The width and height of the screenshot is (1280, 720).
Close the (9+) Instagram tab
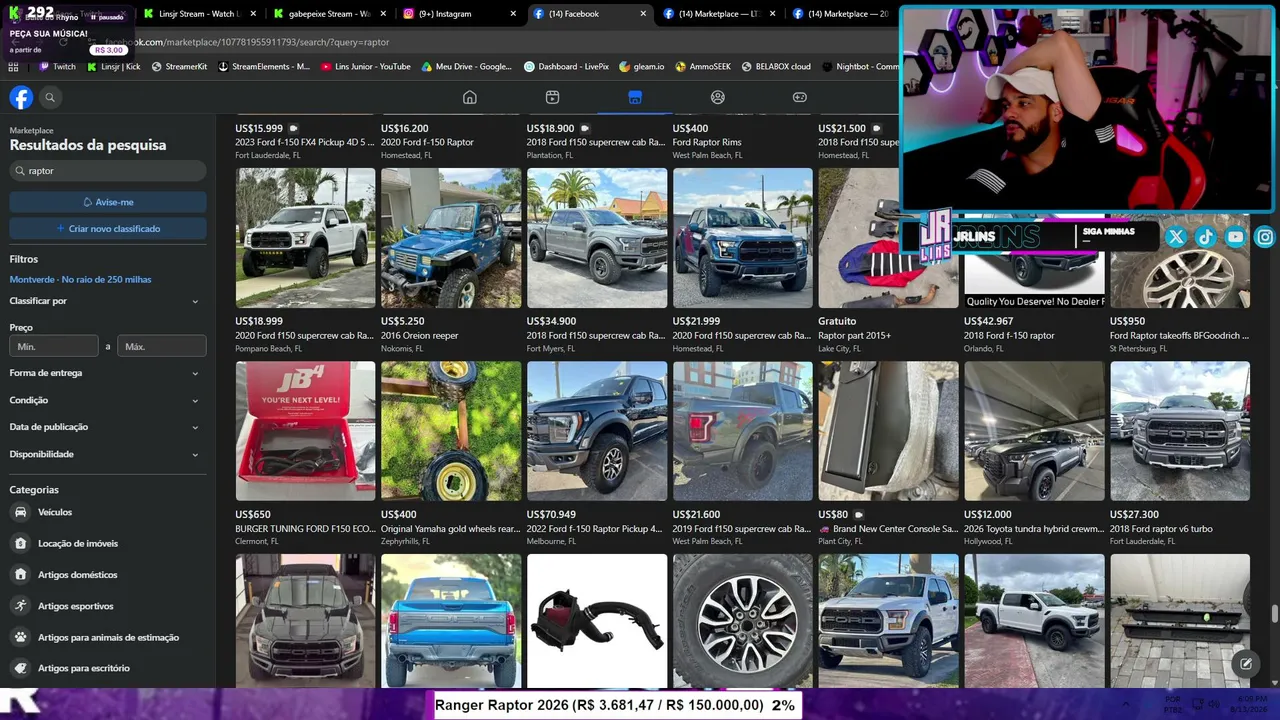point(513,14)
